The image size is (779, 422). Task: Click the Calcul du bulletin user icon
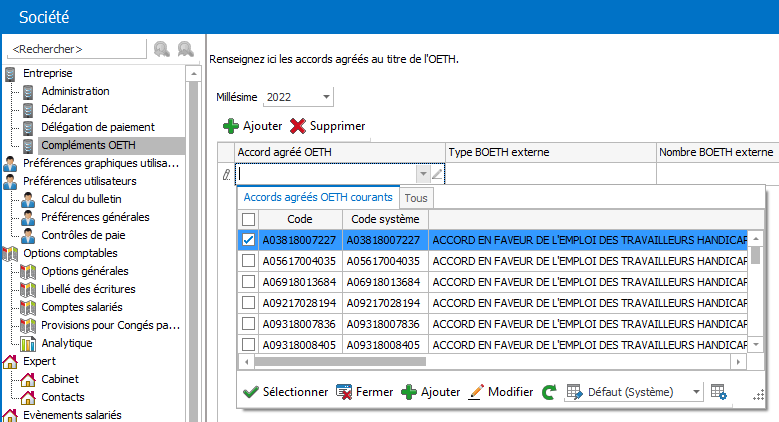28,199
